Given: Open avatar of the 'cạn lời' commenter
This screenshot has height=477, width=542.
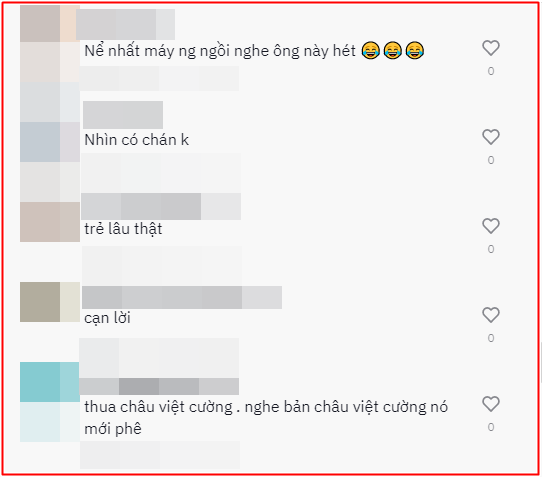Looking at the screenshot, I should point(50,302).
